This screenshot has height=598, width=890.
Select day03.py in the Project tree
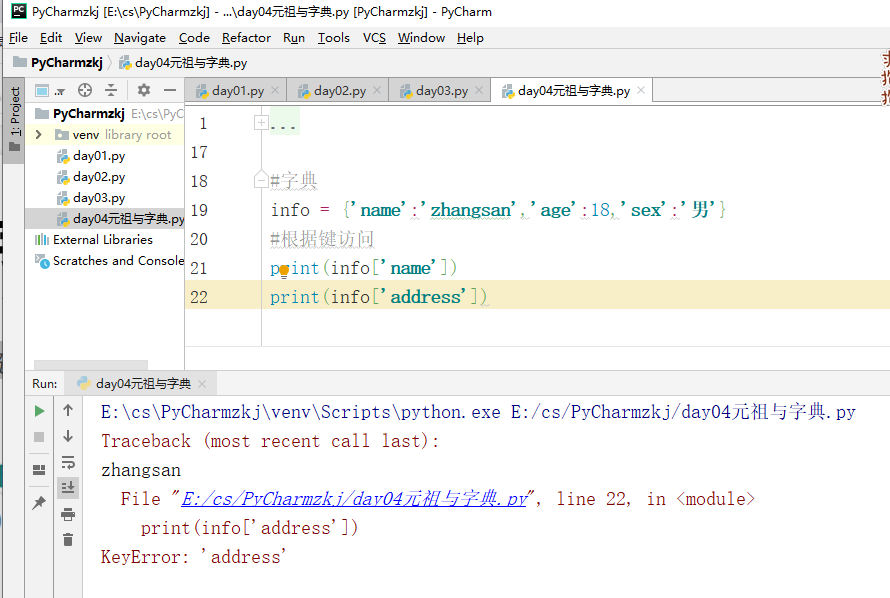(100, 197)
